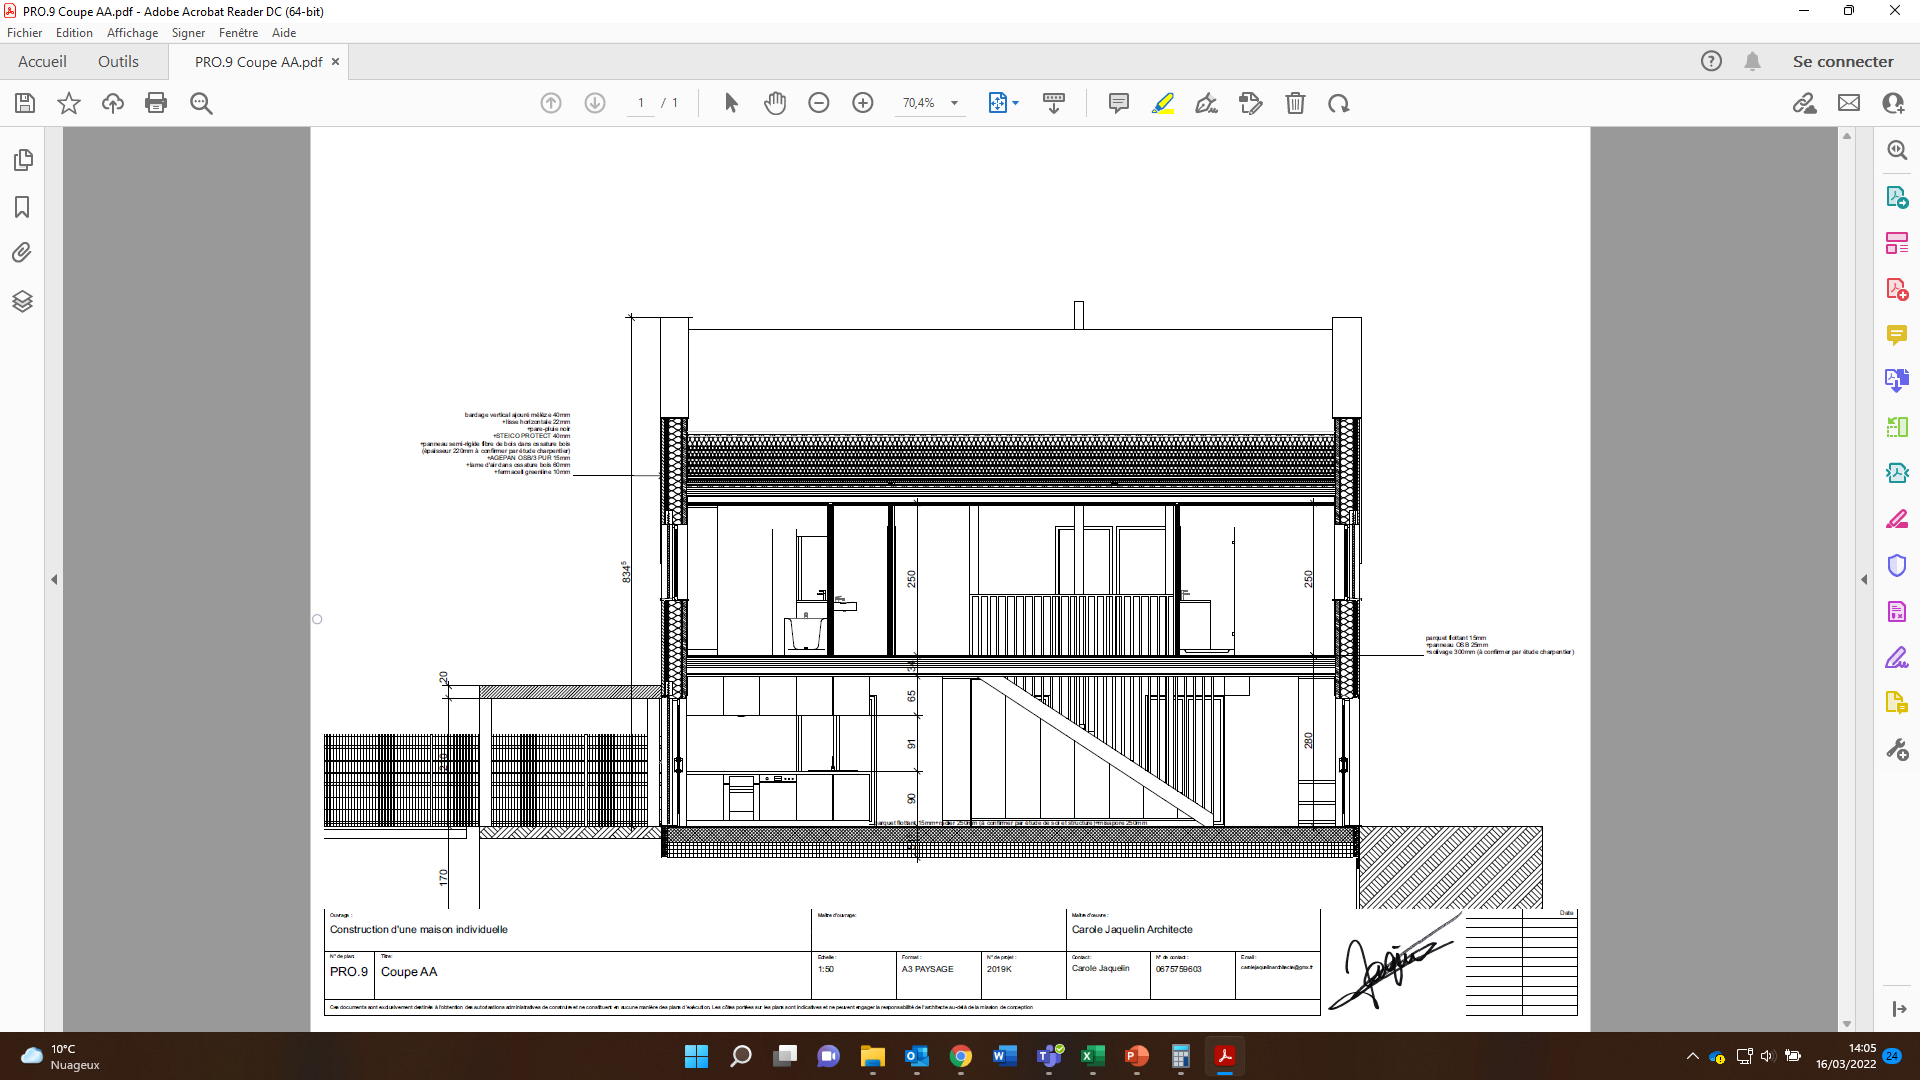Collapse the right tools pane arrow
1920x1080 pixels.
coord(1864,579)
